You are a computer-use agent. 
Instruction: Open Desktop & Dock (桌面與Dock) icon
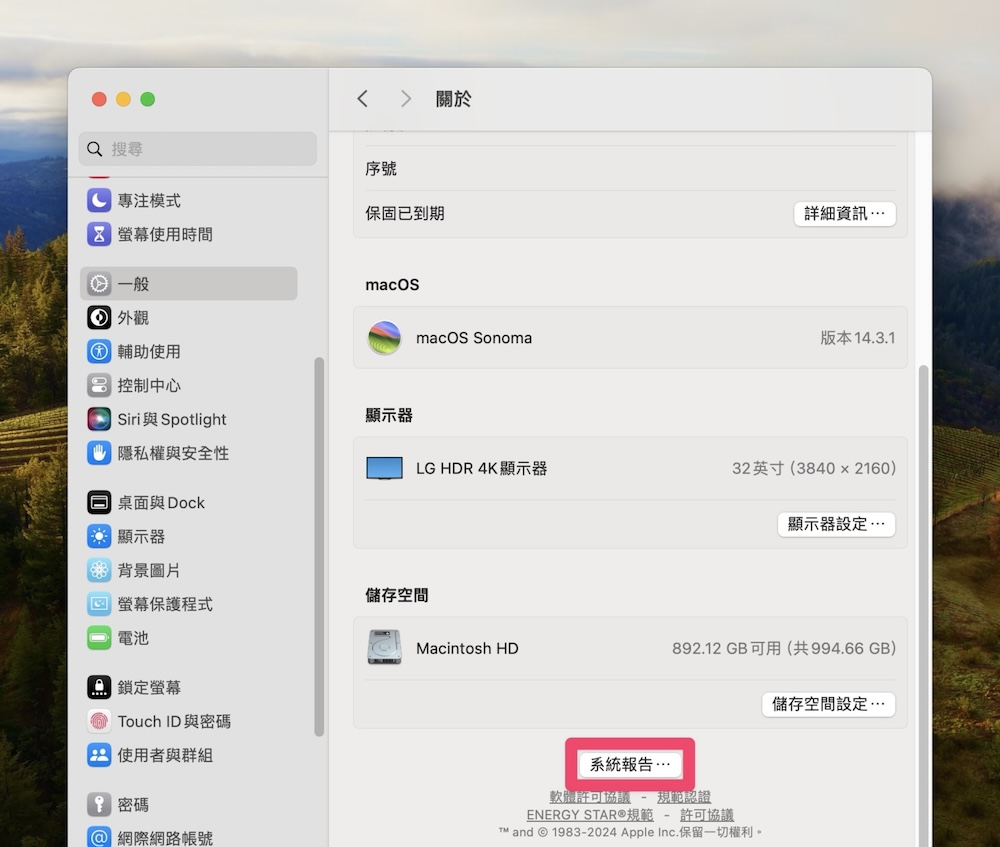pyautogui.click(x=99, y=503)
